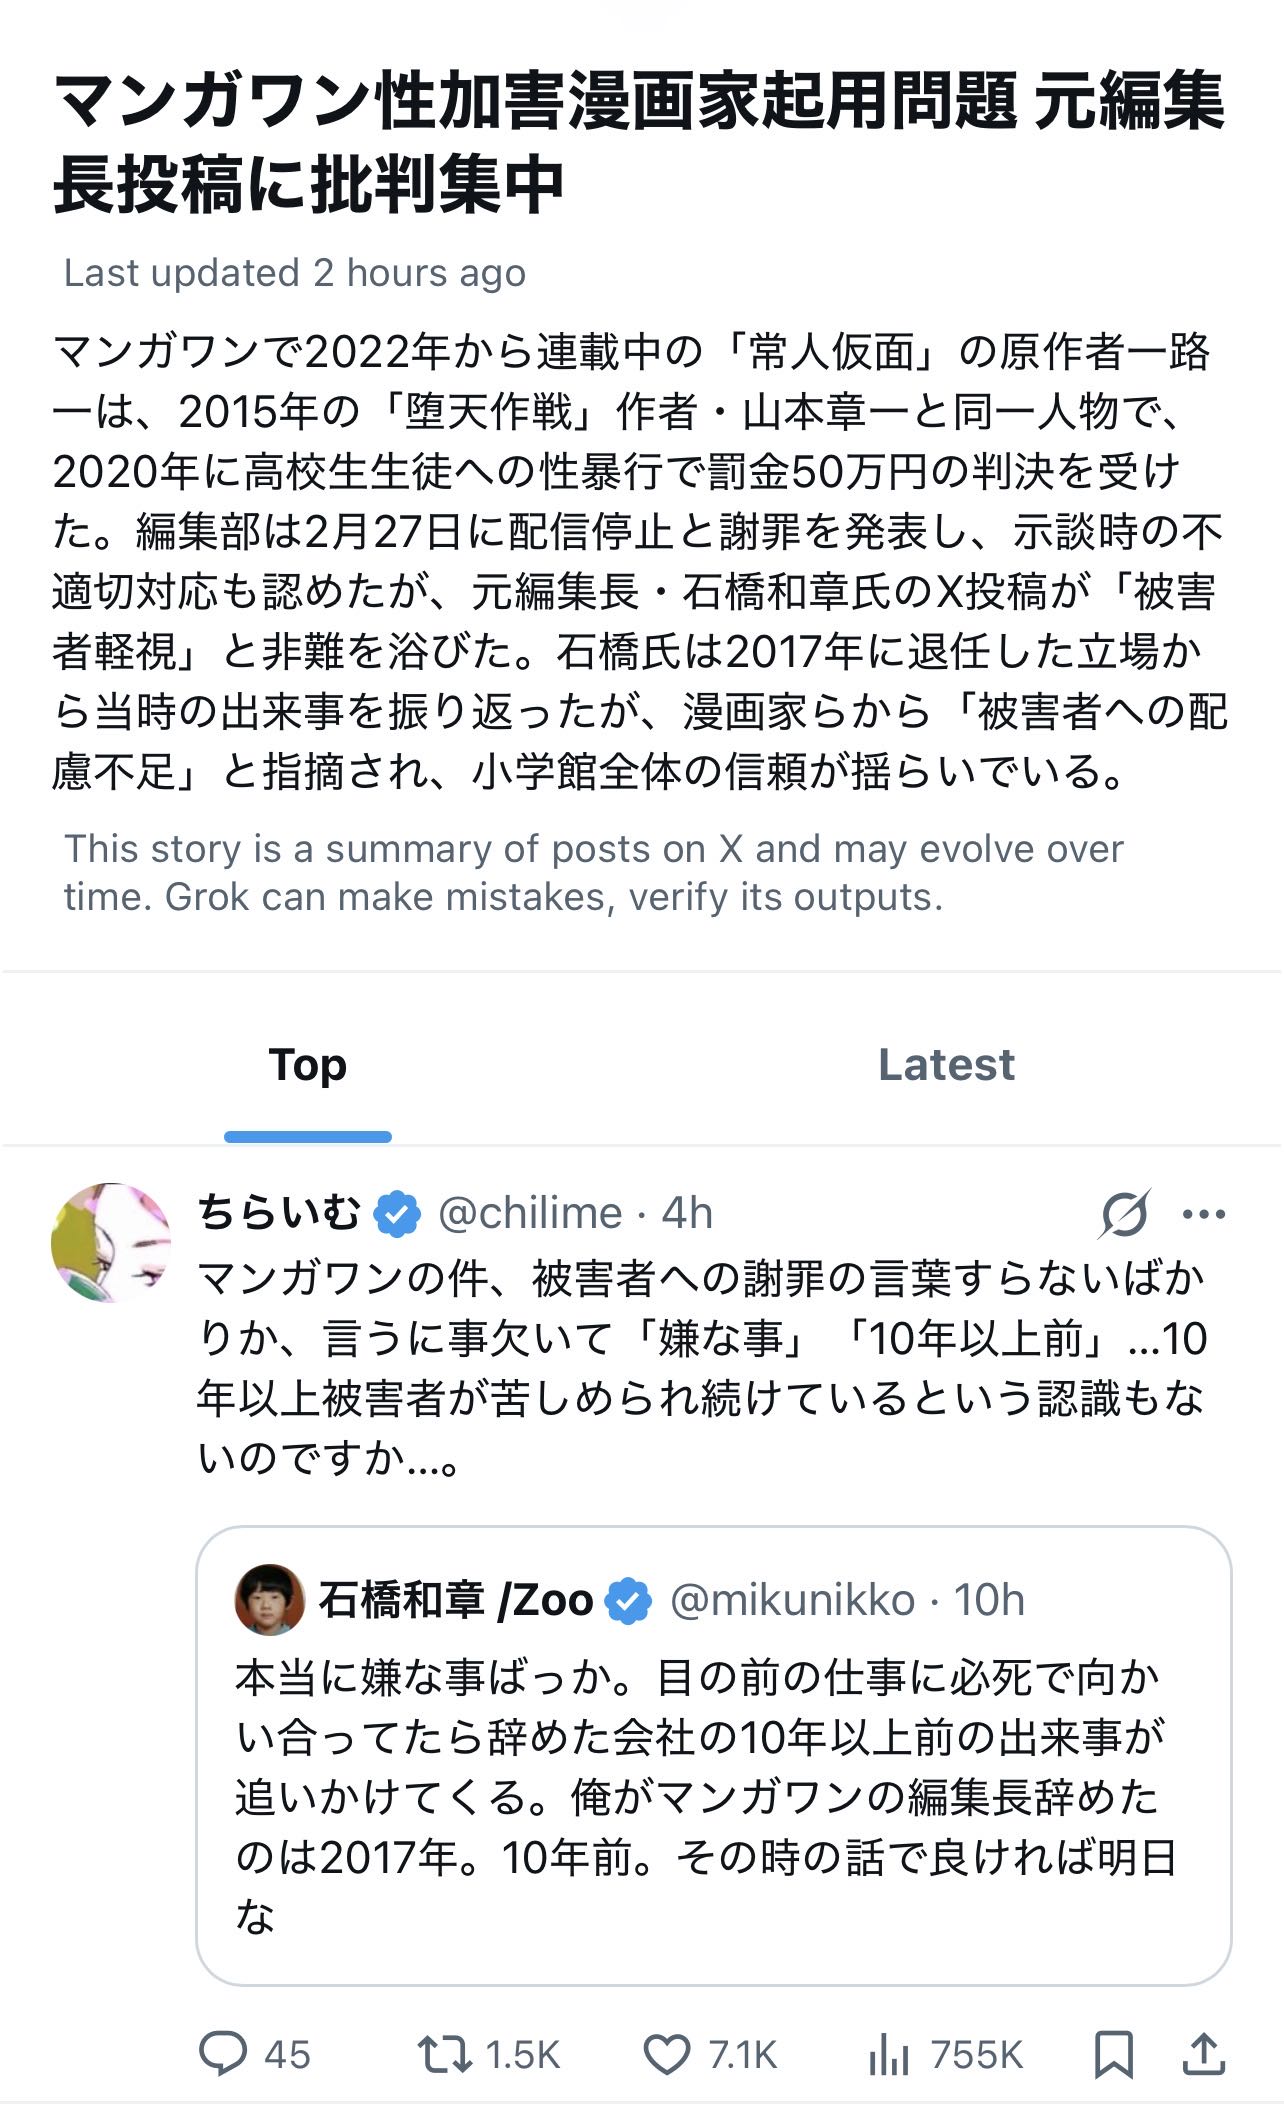Open 石橋和章 avatar in quoted post
The image size is (1284, 2114).
pyautogui.click(x=270, y=1600)
